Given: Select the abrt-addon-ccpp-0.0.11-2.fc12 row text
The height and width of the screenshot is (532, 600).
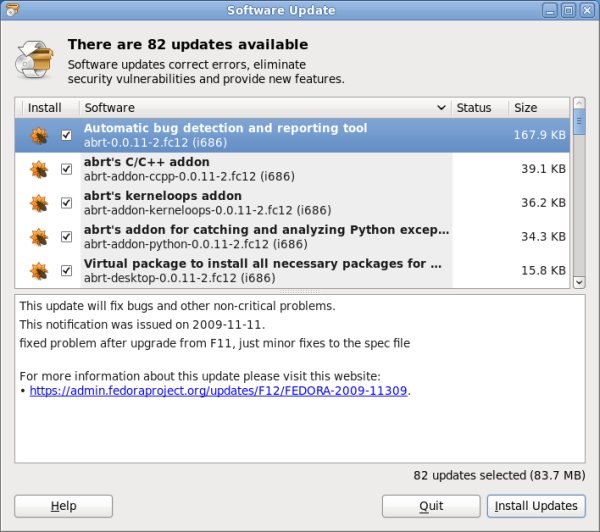Looking at the screenshot, I should point(189,176).
